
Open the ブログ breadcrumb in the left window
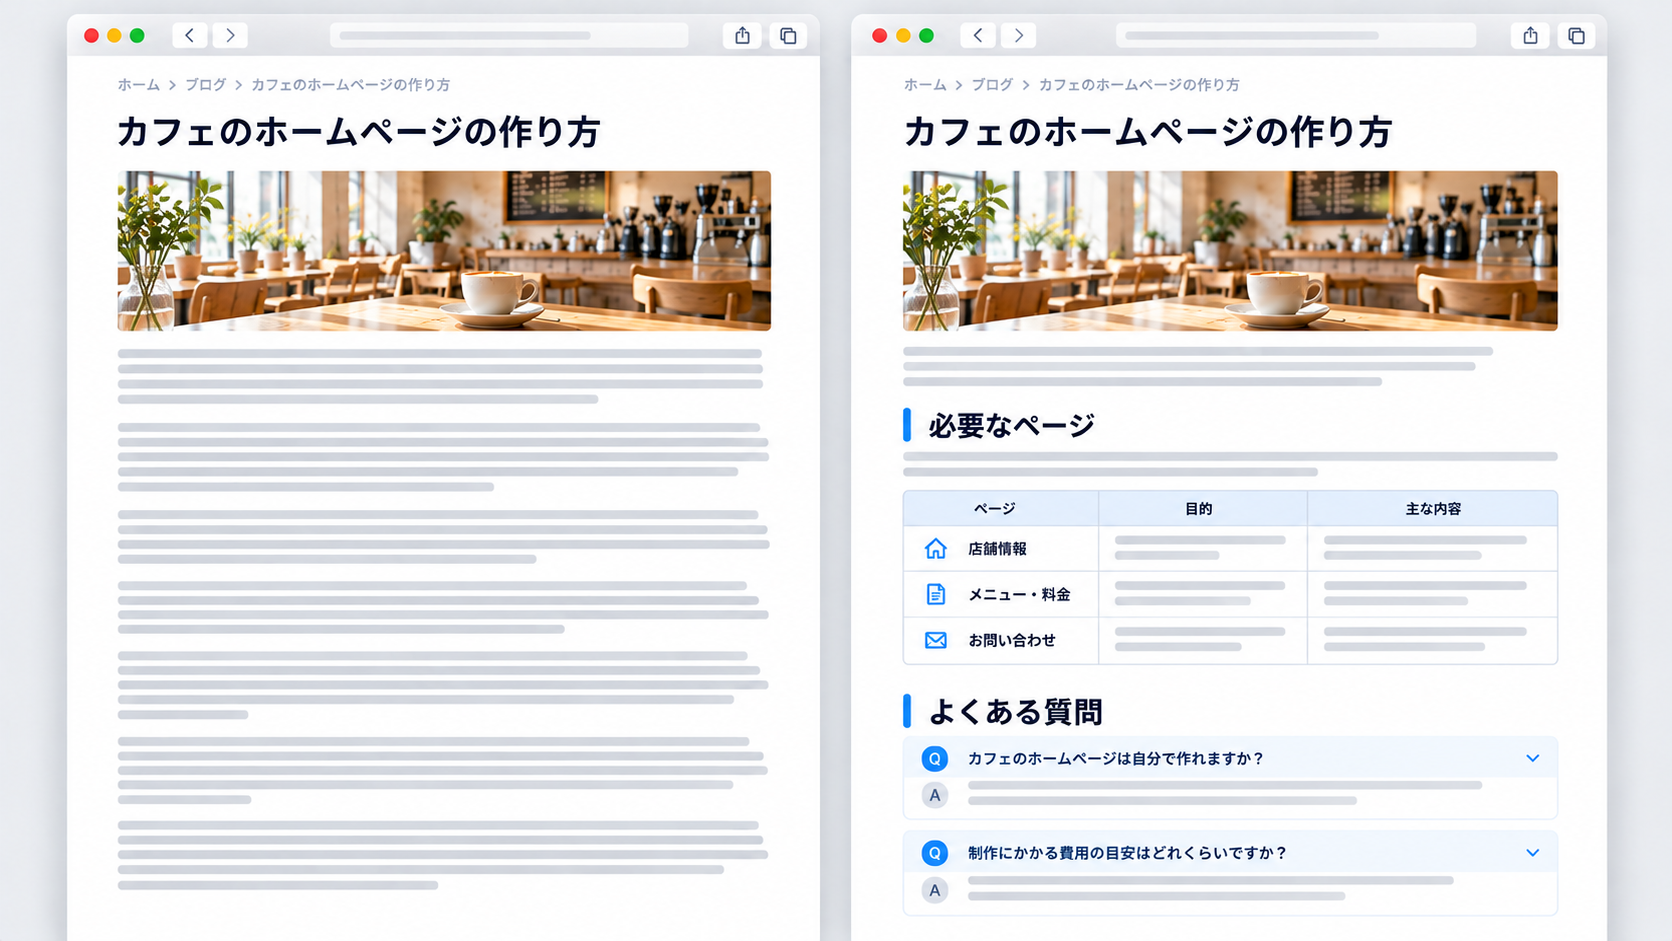click(205, 85)
